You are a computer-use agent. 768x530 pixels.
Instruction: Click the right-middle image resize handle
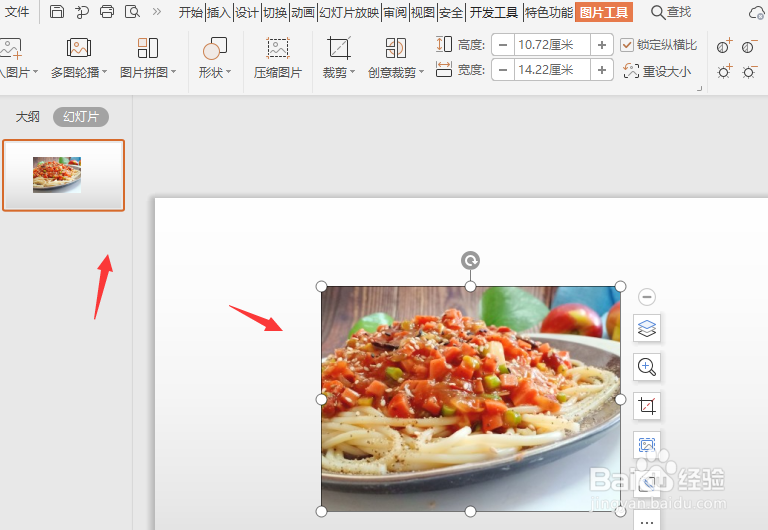pos(621,400)
